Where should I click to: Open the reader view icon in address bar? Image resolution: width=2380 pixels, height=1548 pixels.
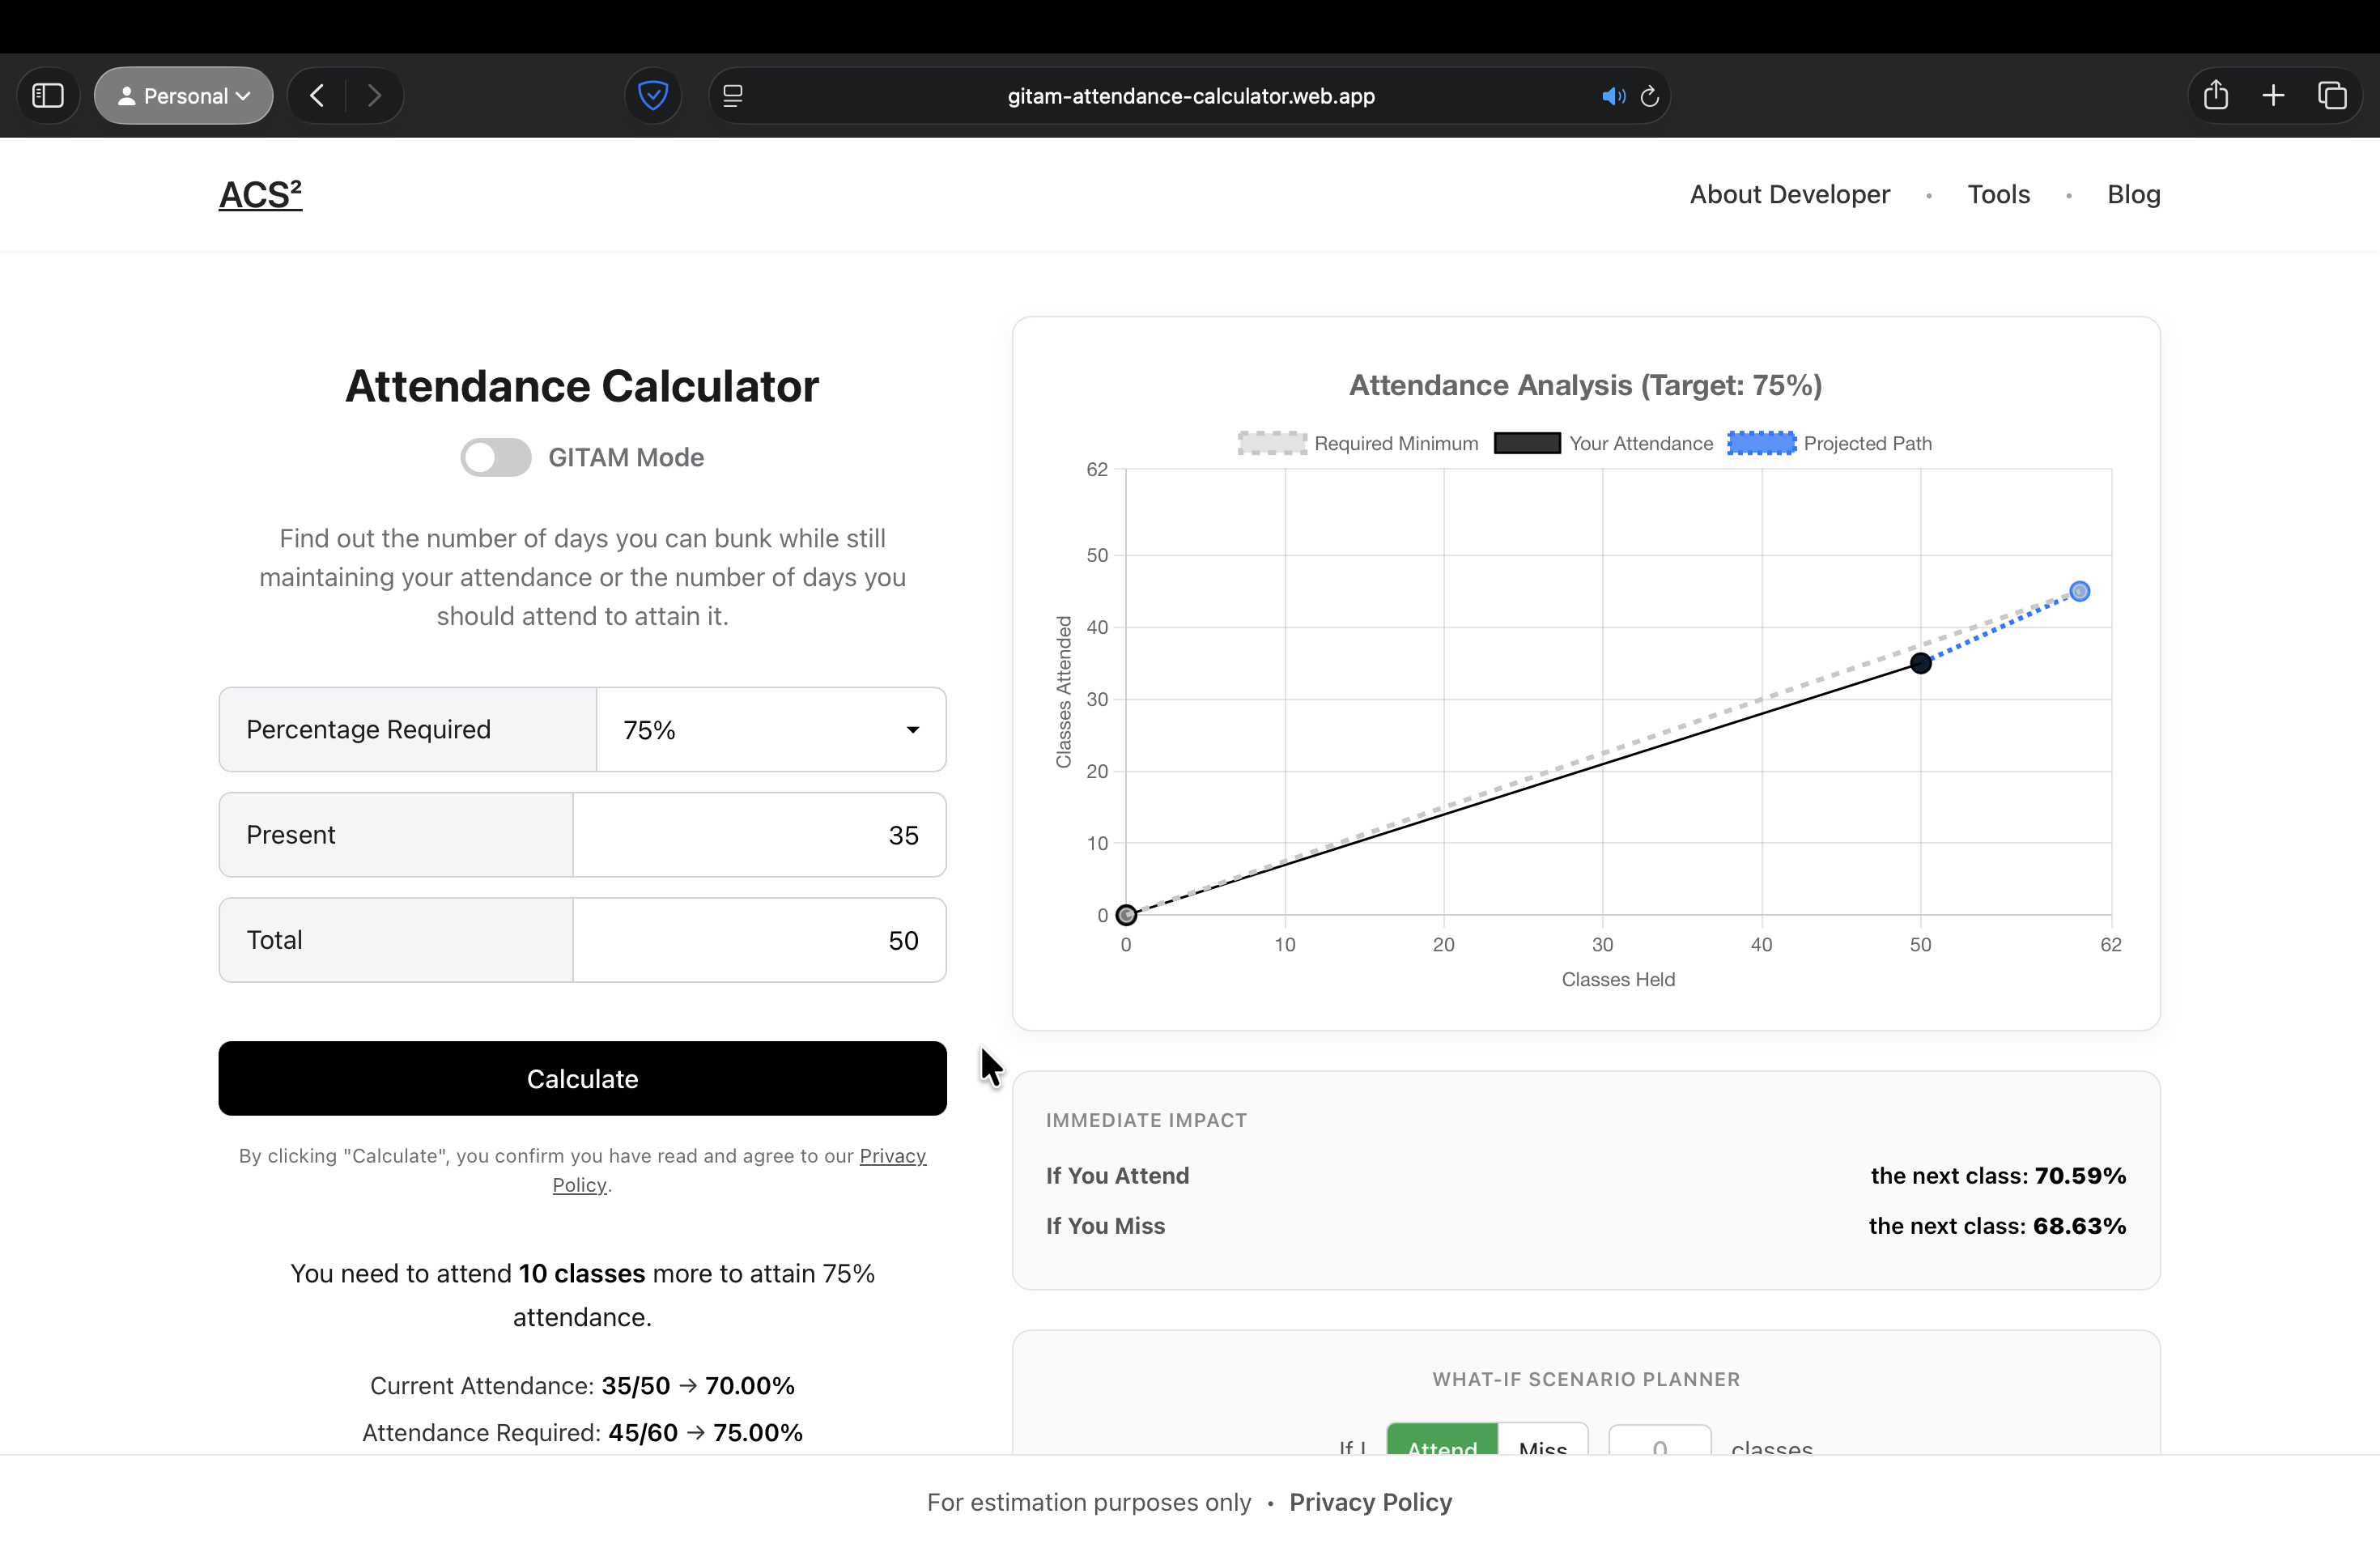click(x=733, y=96)
